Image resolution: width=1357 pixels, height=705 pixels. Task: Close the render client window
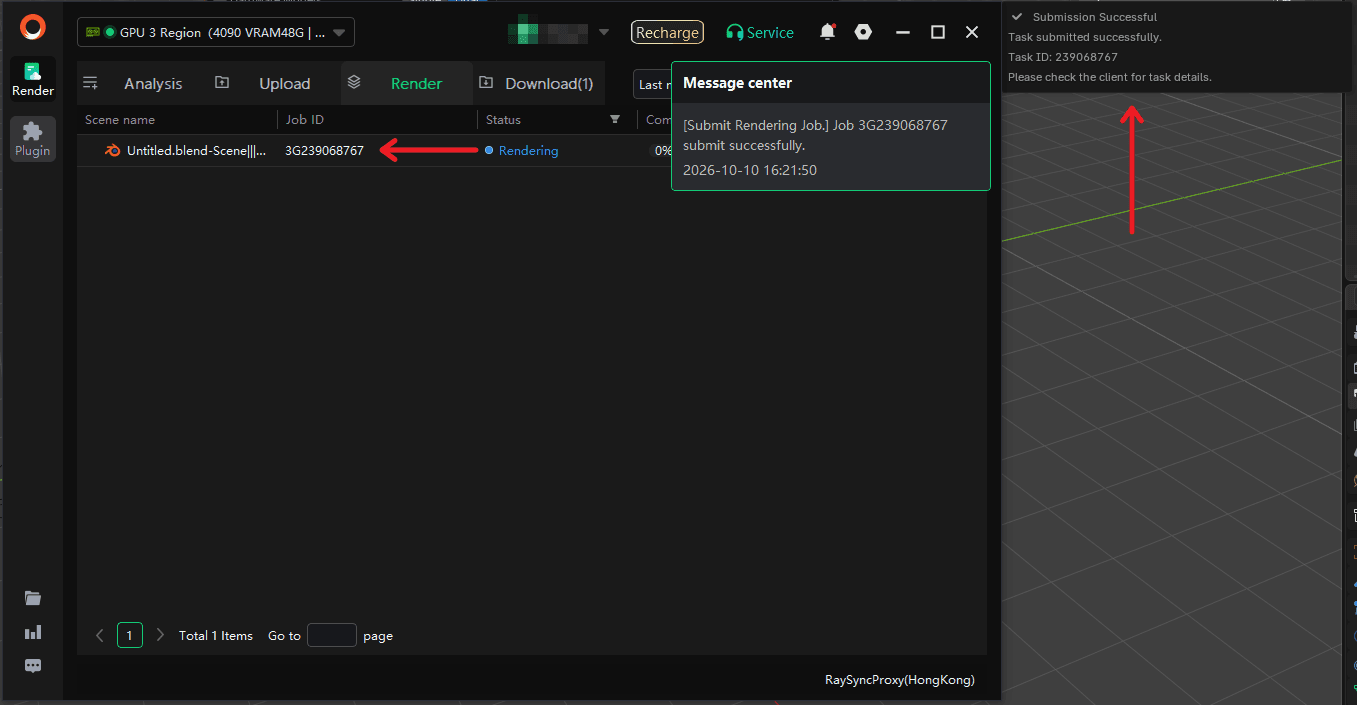972,32
